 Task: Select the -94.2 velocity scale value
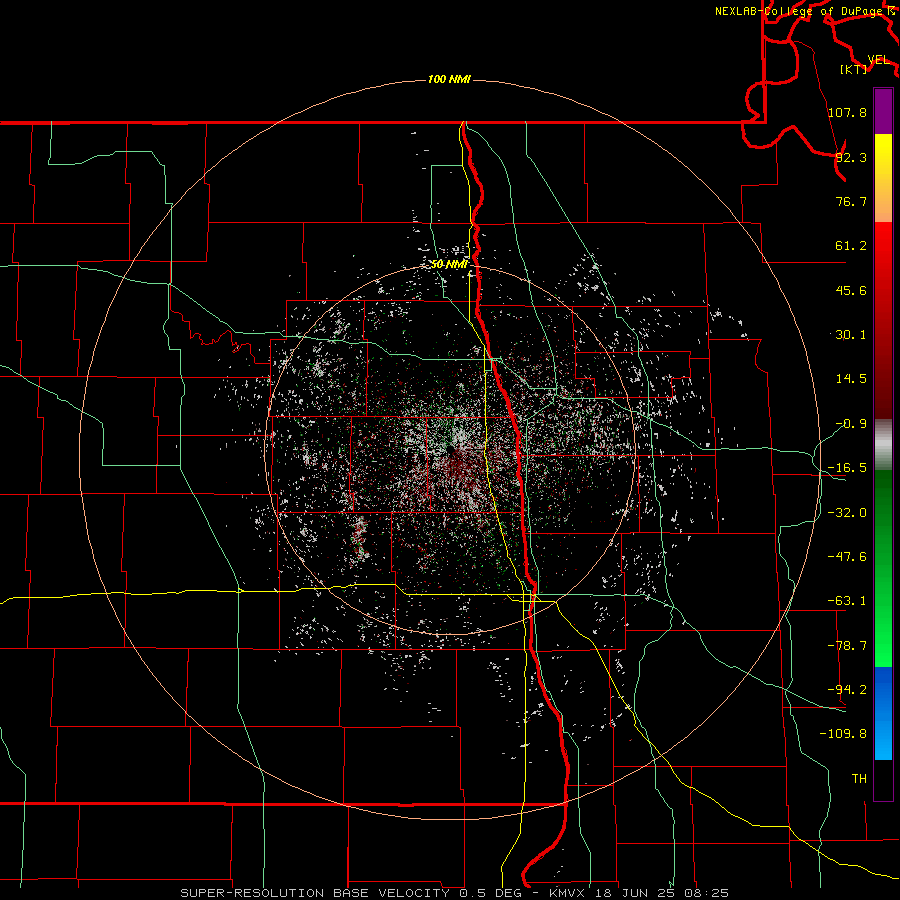pyautogui.click(x=847, y=690)
